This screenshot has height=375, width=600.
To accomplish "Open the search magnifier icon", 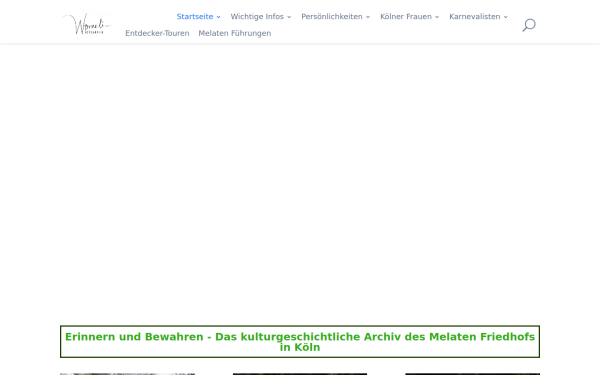I will [529, 25].
